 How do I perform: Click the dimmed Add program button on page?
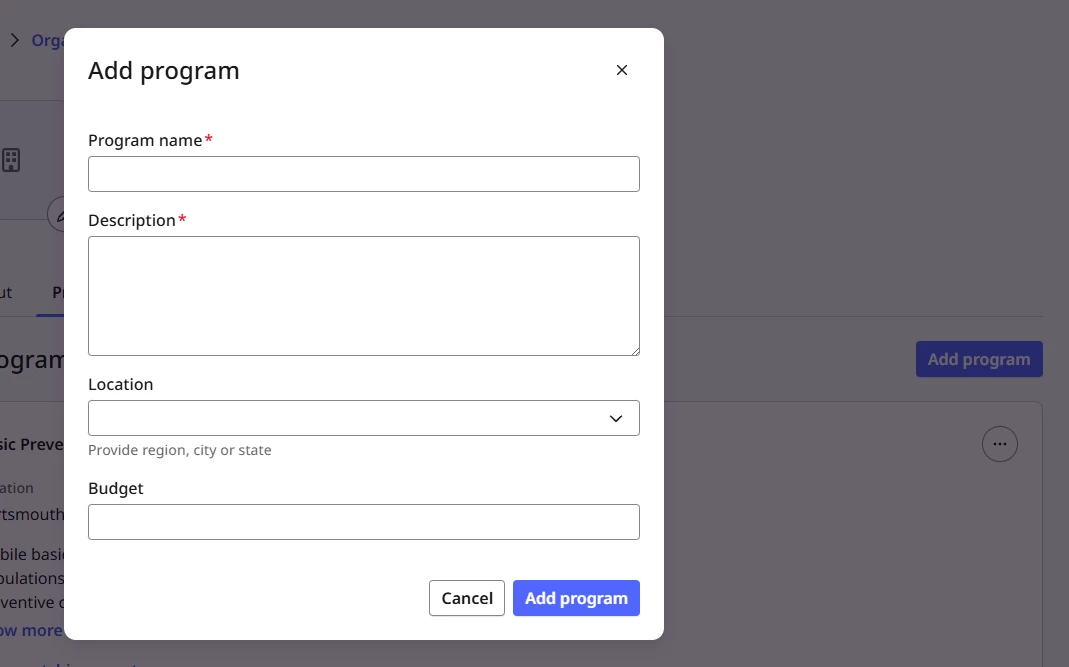tap(979, 359)
